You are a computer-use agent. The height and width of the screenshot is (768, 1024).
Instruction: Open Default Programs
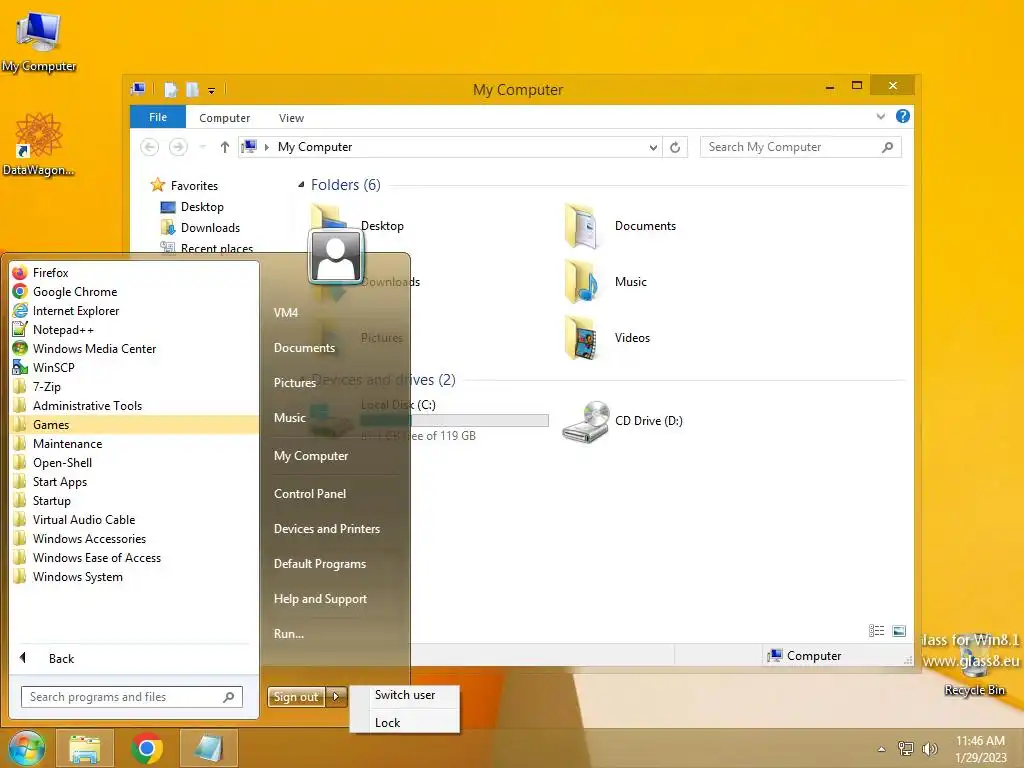319,564
